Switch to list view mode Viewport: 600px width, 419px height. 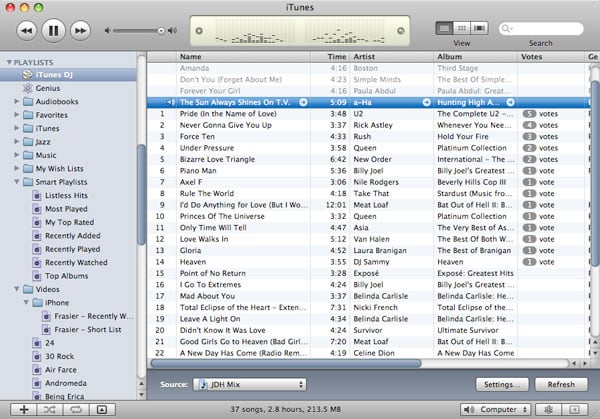[444, 28]
